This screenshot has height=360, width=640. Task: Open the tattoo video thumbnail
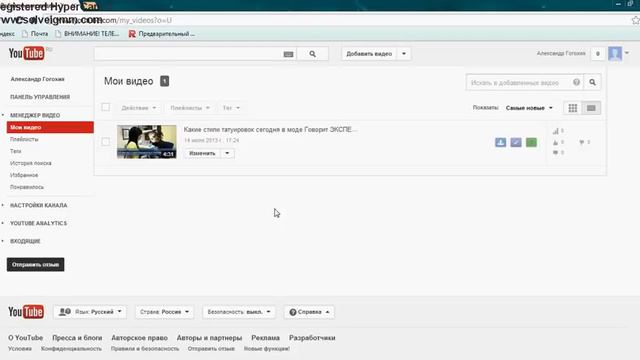tap(147, 142)
